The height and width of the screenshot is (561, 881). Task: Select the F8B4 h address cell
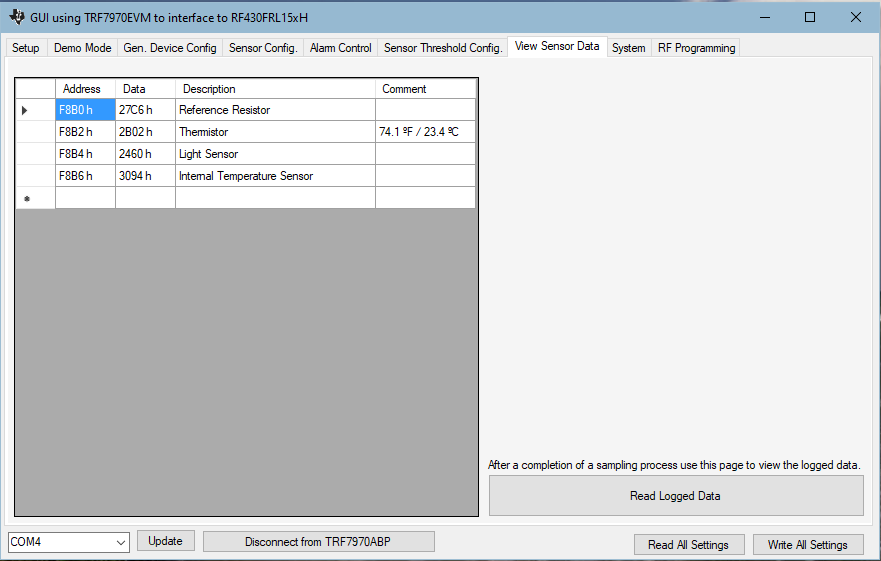tap(85, 154)
